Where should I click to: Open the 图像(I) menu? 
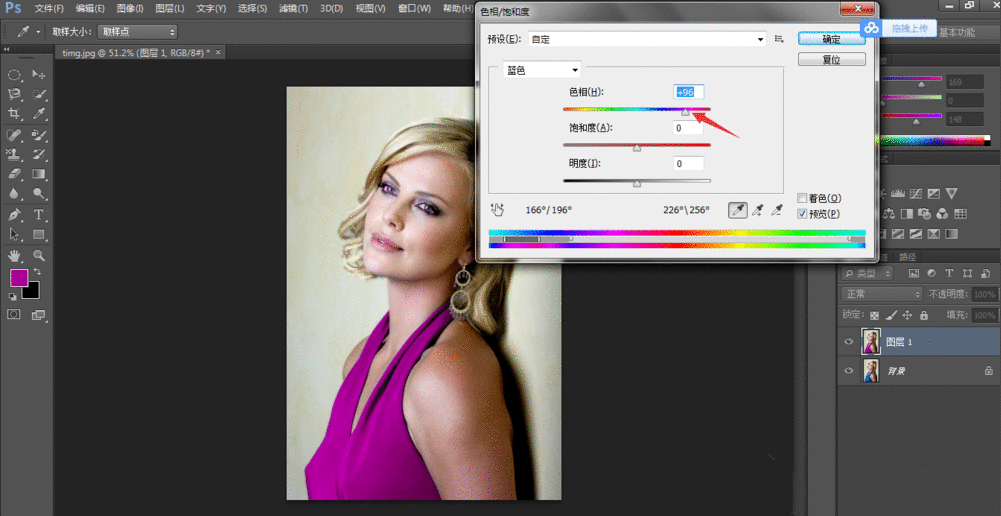coord(130,9)
